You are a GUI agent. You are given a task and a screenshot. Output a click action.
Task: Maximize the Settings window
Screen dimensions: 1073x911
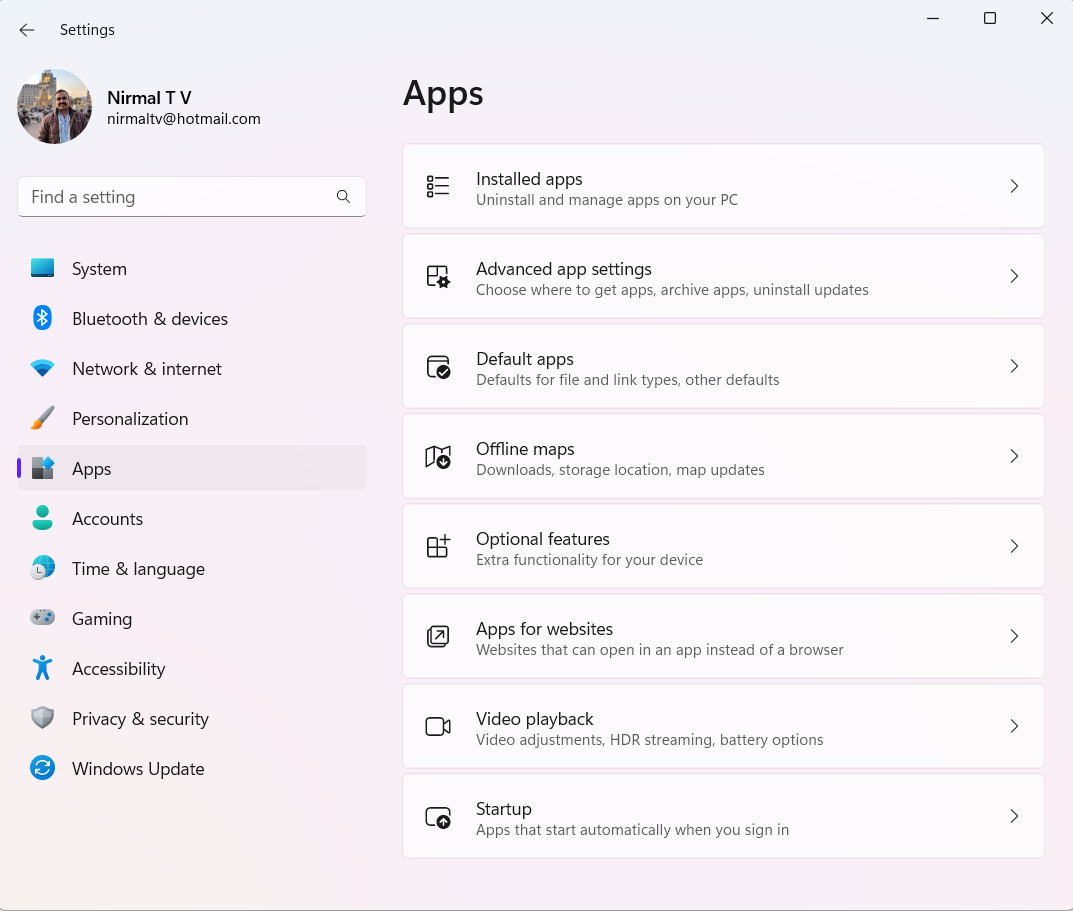pos(990,18)
